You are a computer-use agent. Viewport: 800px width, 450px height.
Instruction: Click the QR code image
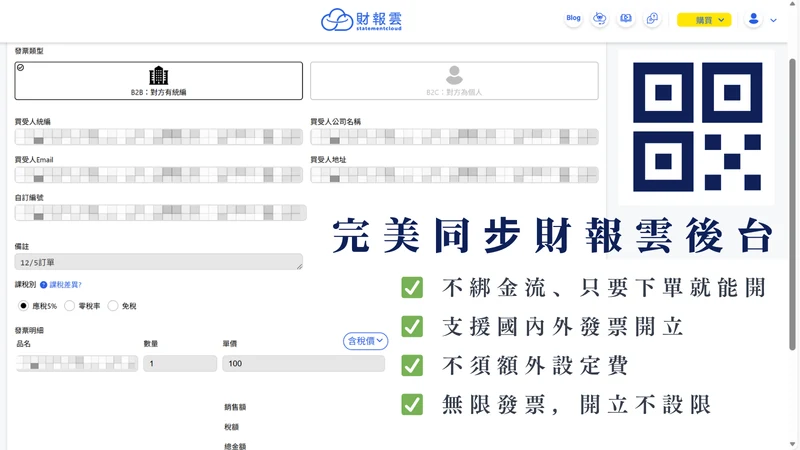tap(697, 127)
